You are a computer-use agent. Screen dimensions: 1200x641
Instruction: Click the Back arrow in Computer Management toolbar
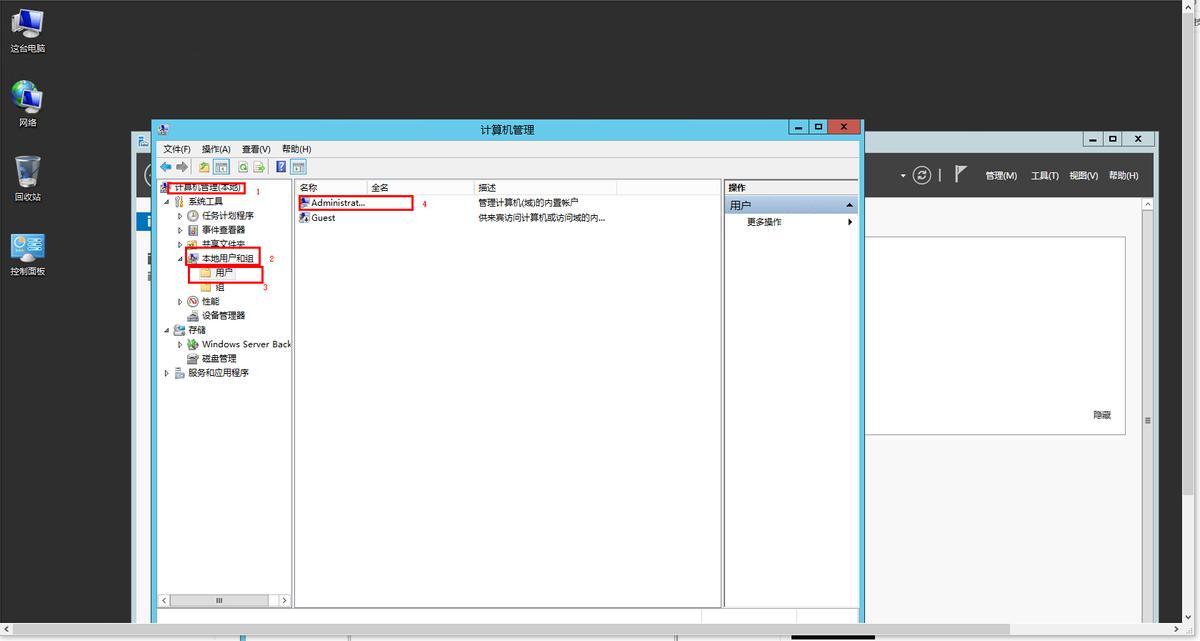[166, 167]
